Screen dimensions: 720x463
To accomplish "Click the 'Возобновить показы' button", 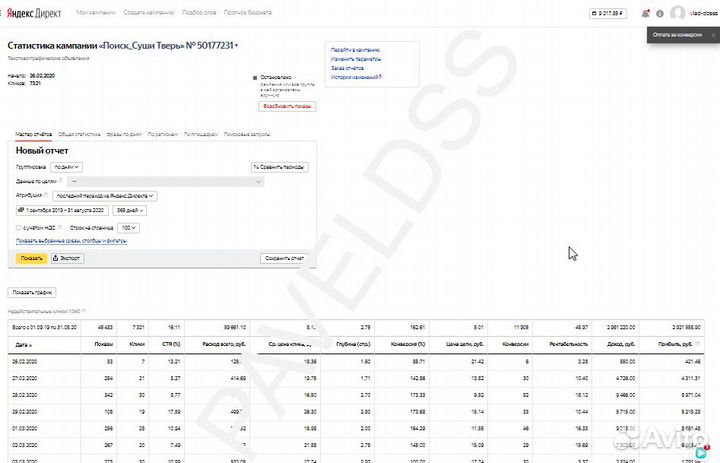I will [x=287, y=106].
